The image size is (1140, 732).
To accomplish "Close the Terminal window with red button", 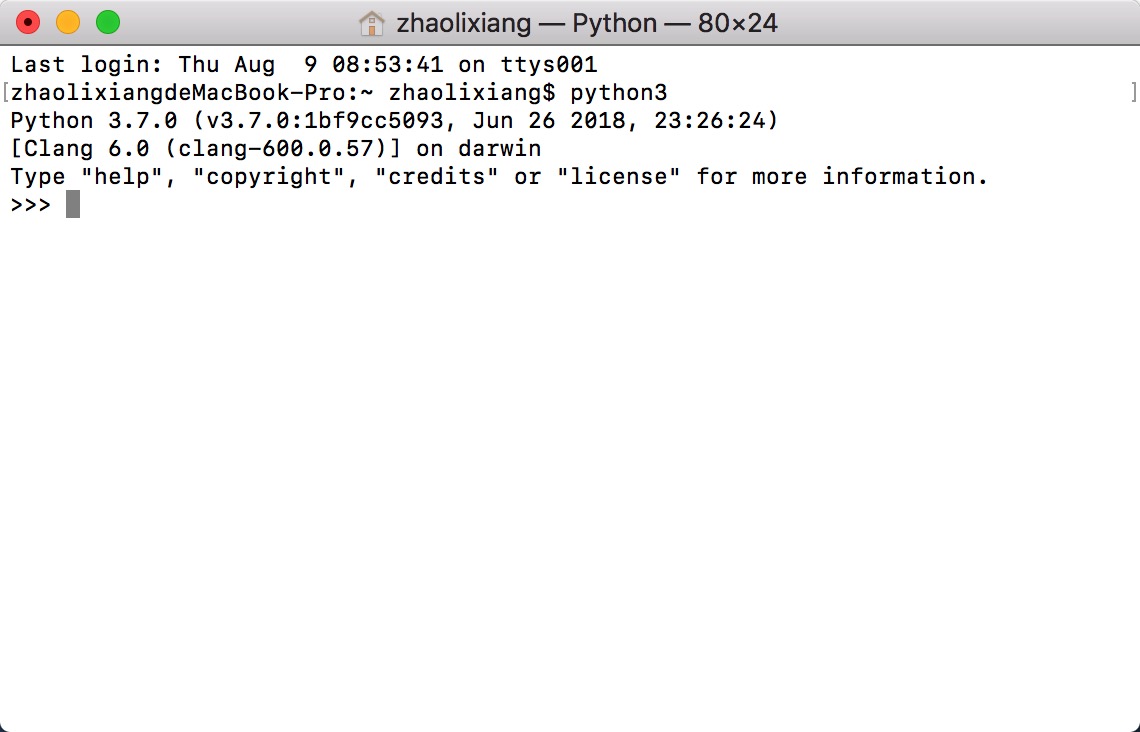I will pos(28,23).
